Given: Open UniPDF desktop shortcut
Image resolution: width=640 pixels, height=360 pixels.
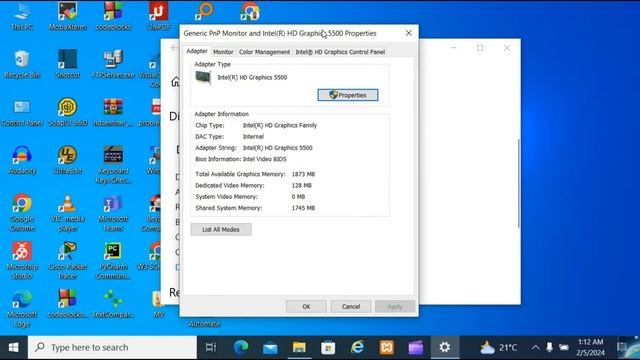Looking at the screenshot, I should tap(159, 16).
